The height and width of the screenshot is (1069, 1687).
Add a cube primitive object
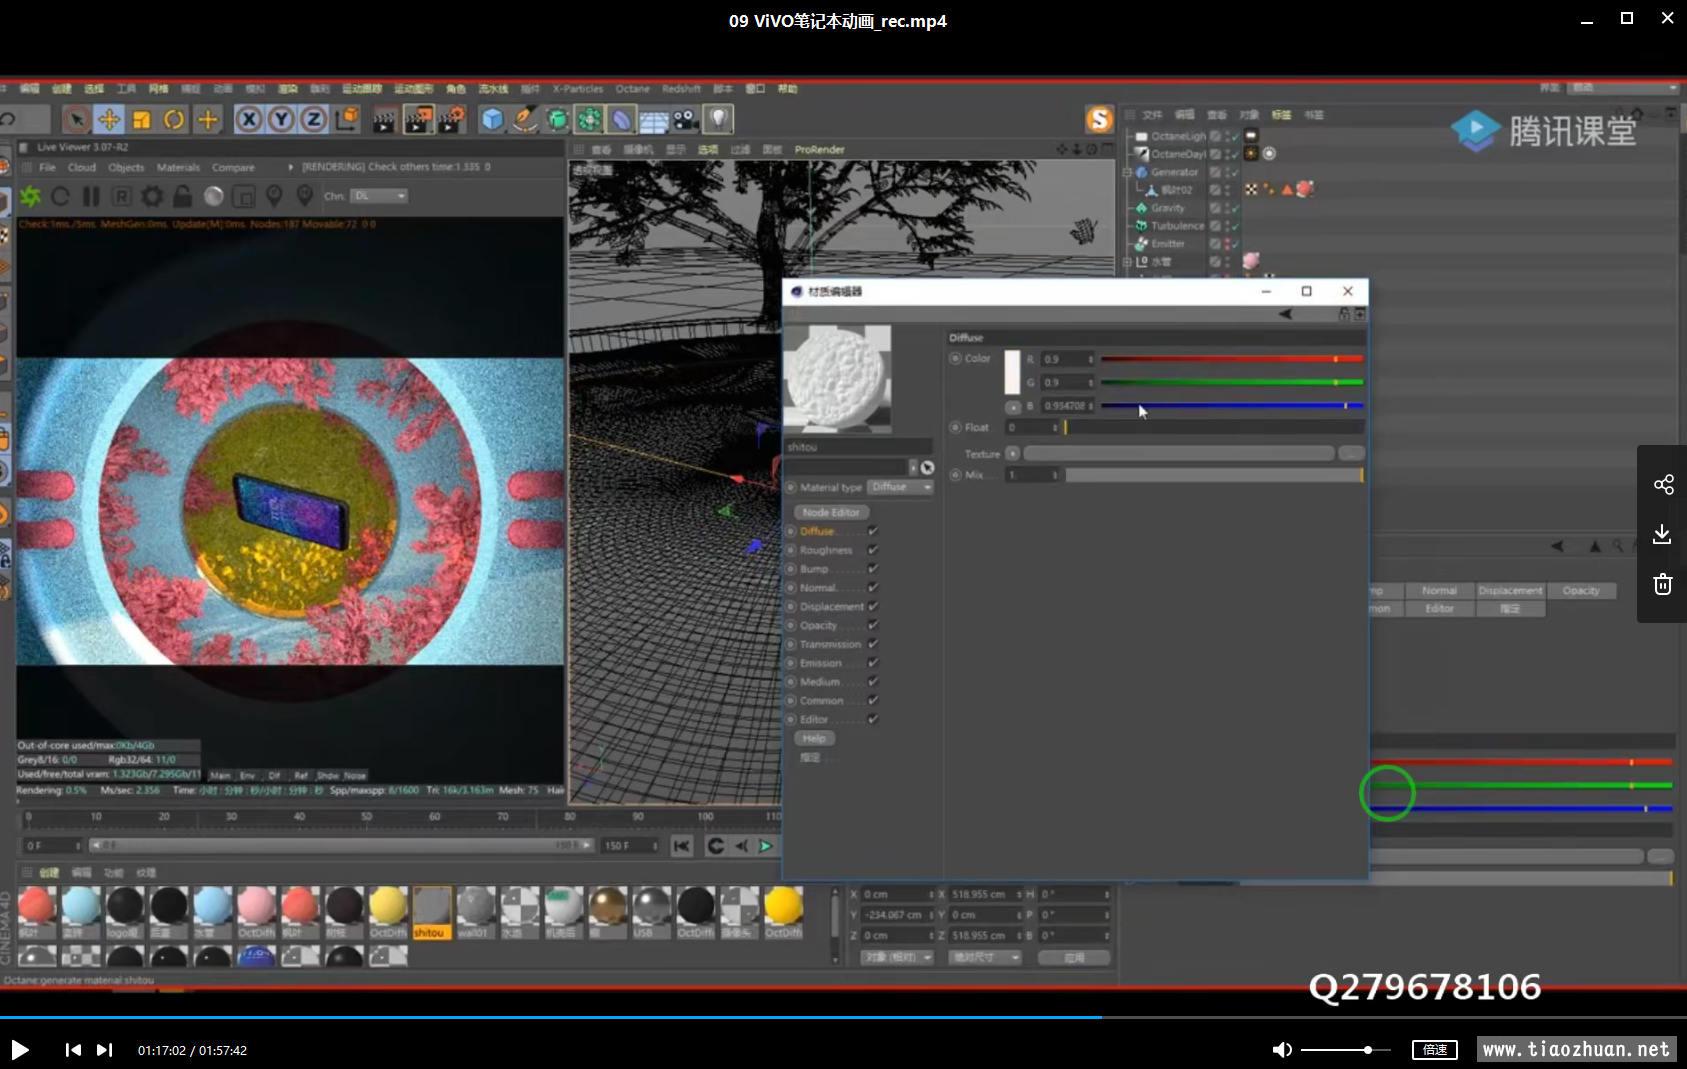pos(492,120)
